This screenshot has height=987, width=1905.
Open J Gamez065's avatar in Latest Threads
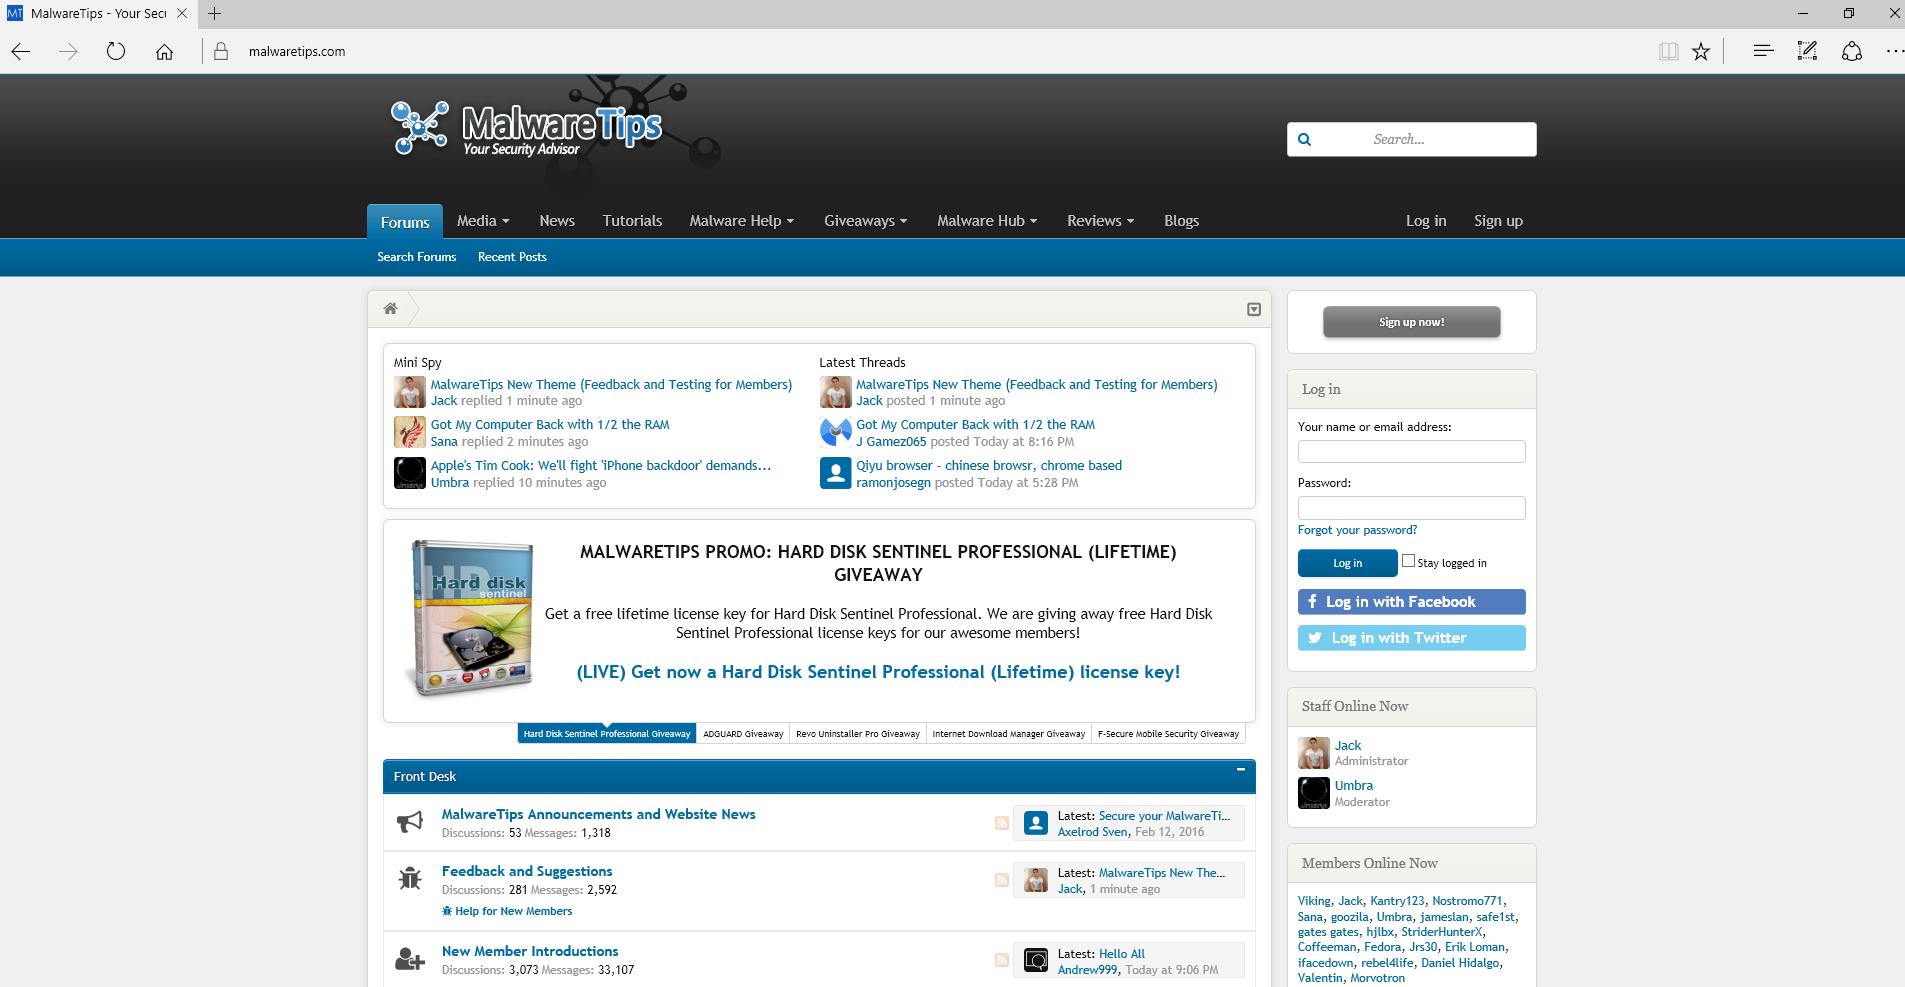[x=836, y=433]
